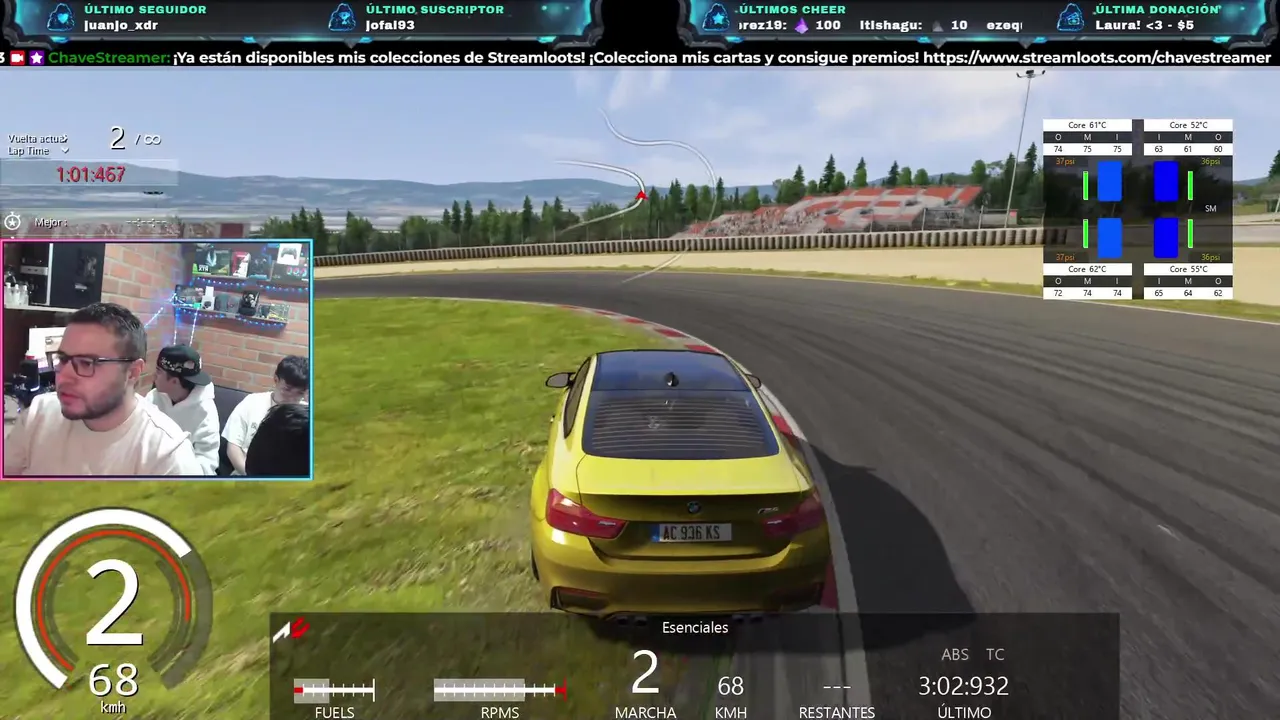Click the car's AC 936 KS license plate
This screenshot has height=720, width=1280.
(x=692, y=533)
